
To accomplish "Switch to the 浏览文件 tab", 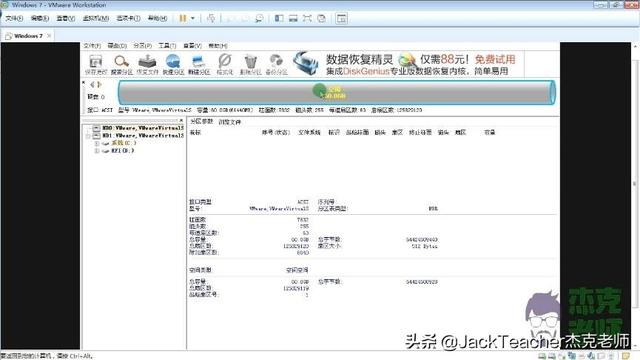I will pos(230,122).
